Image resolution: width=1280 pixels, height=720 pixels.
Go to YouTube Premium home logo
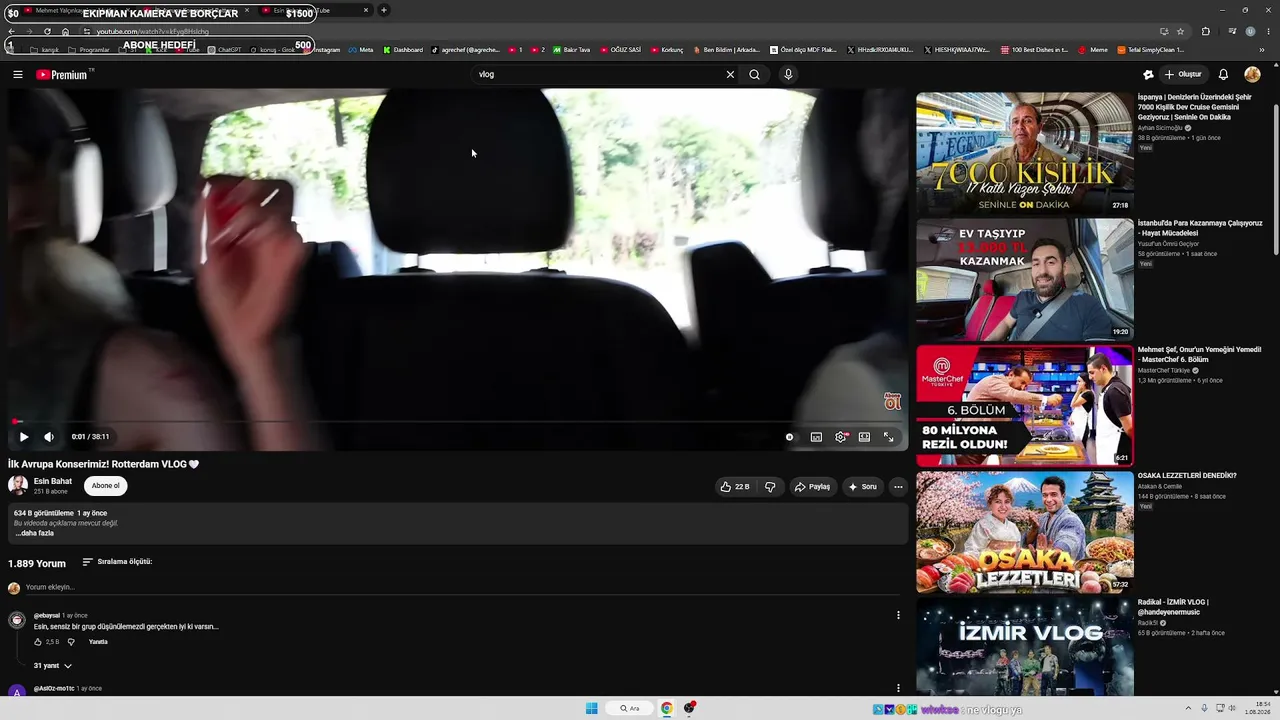click(62, 74)
